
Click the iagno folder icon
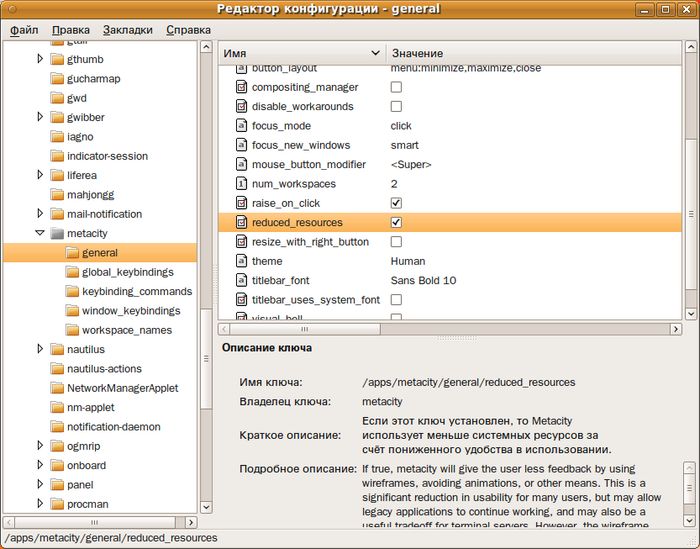[57, 137]
